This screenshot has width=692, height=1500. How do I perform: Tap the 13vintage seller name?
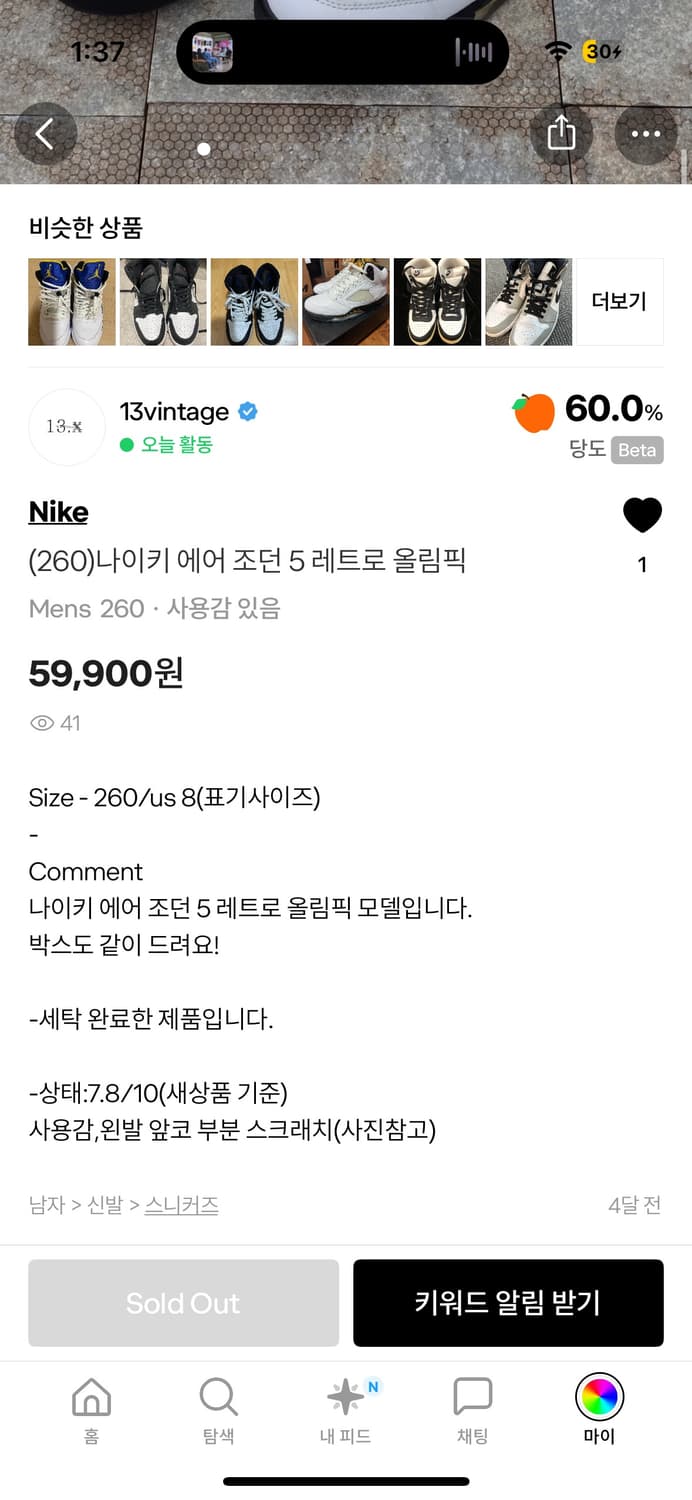[x=174, y=412]
